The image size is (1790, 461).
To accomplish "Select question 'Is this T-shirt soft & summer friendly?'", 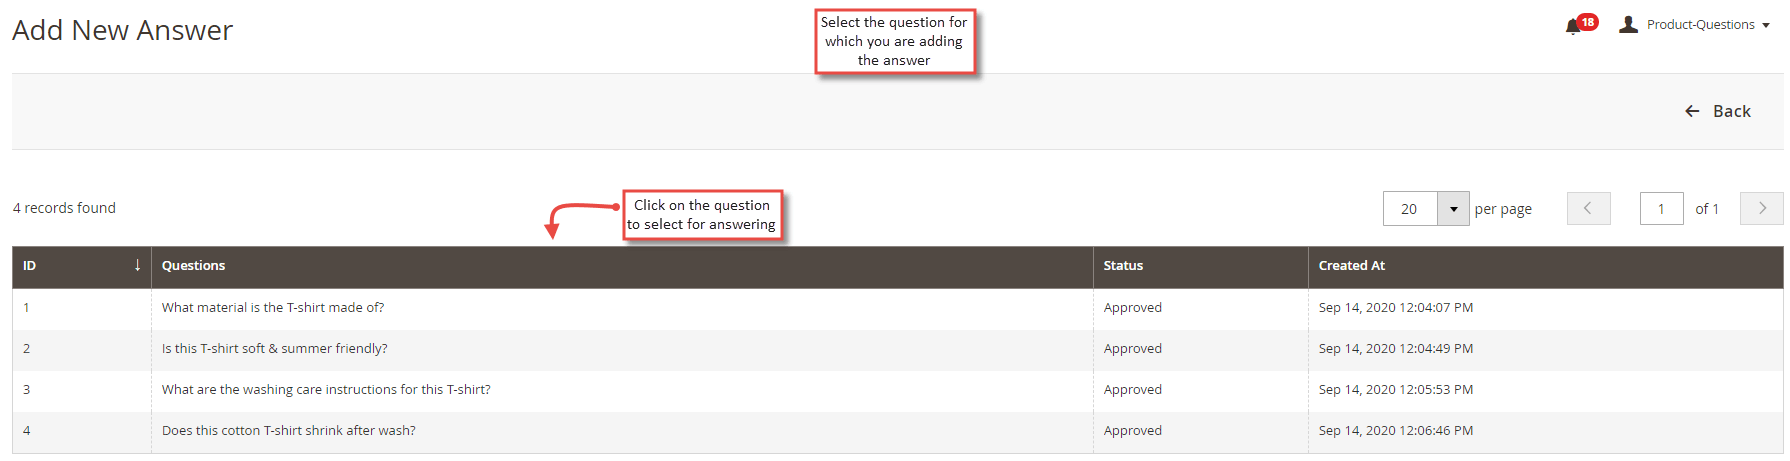I will 275,349.
